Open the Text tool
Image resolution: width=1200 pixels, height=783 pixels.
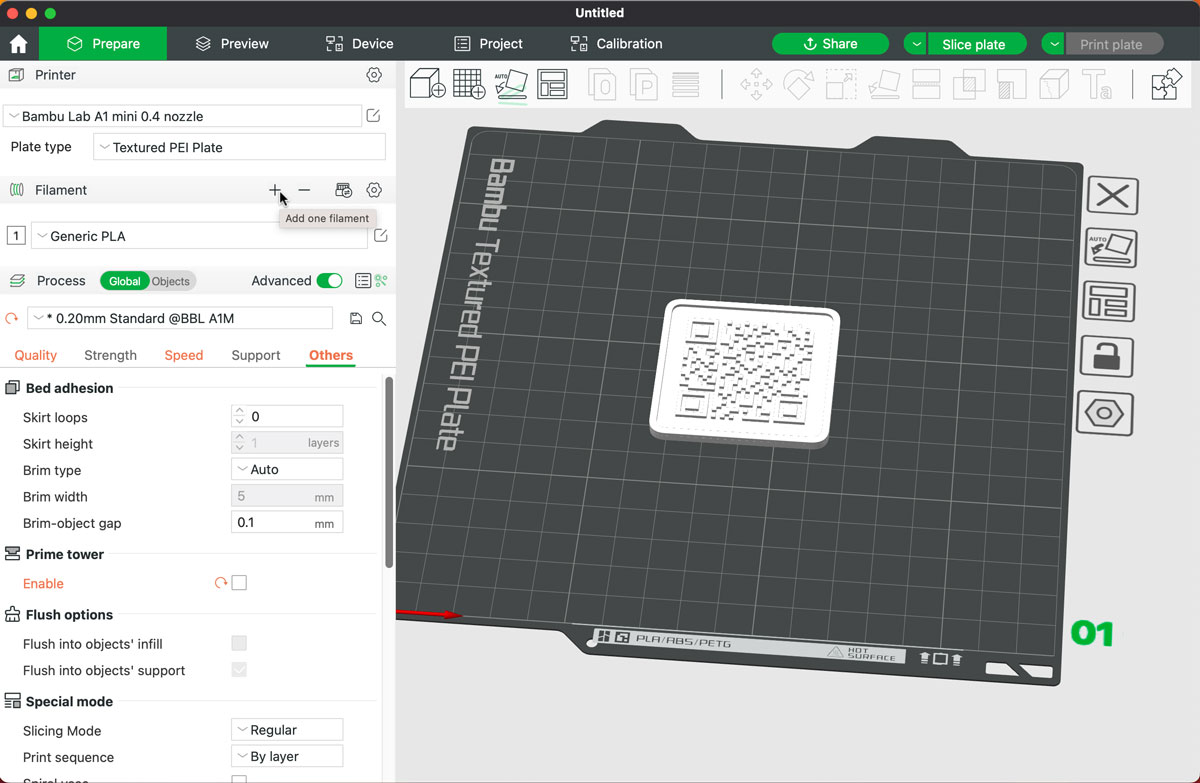point(1096,84)
